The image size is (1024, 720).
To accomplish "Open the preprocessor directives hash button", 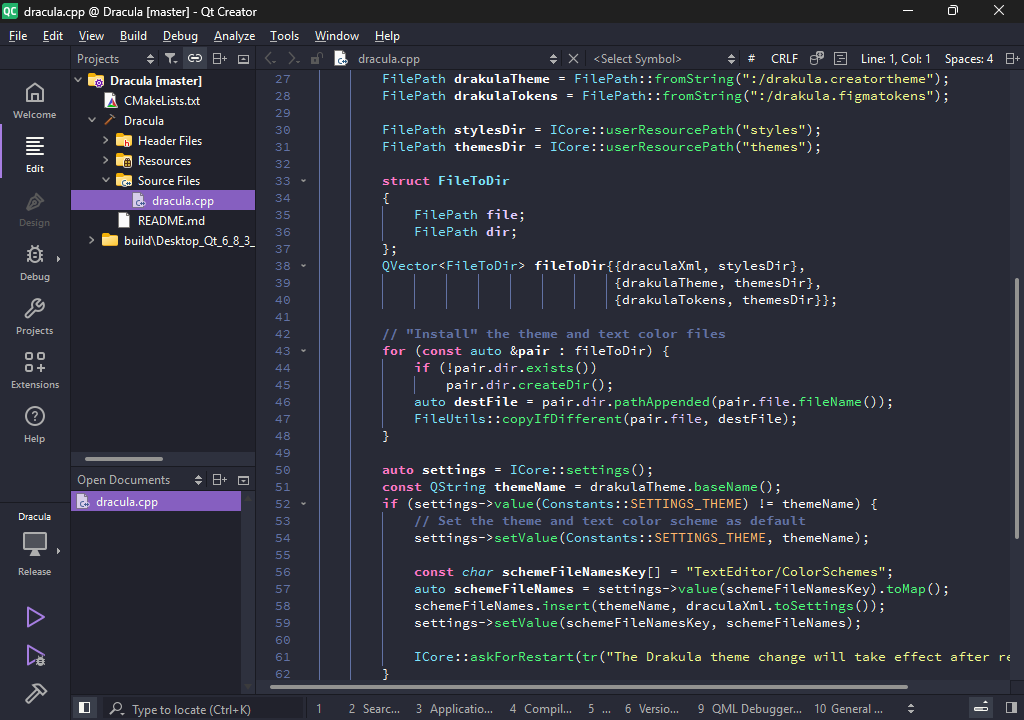I will point(751,59).
